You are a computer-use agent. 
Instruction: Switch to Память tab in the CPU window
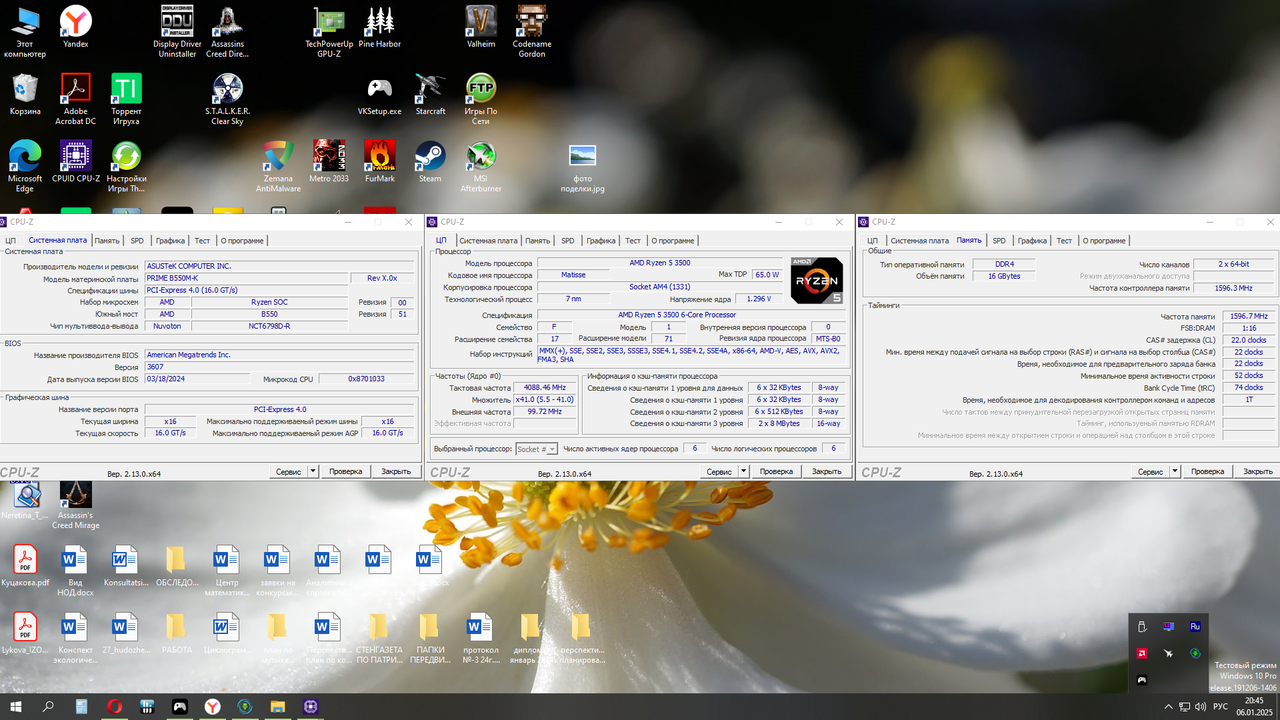538,240
